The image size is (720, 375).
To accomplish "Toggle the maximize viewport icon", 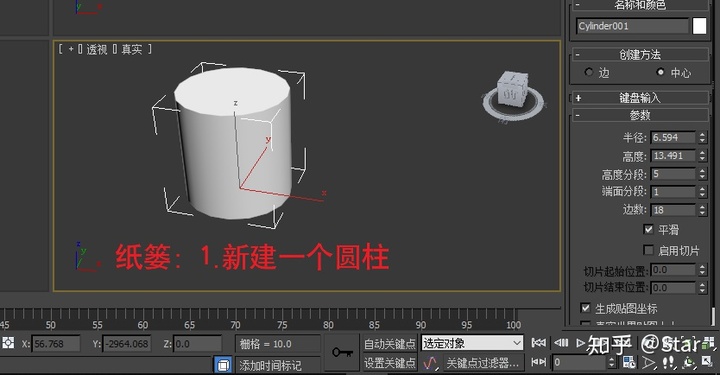I will 708,362.
